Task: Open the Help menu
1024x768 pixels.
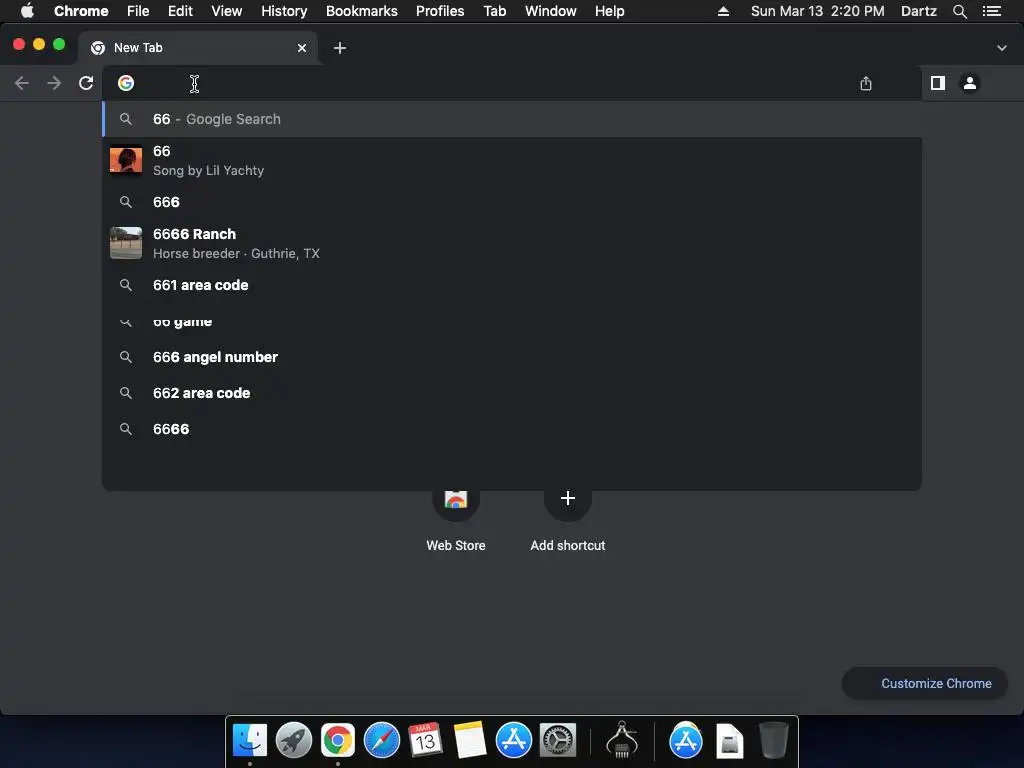Action: [x=609, y=11]
